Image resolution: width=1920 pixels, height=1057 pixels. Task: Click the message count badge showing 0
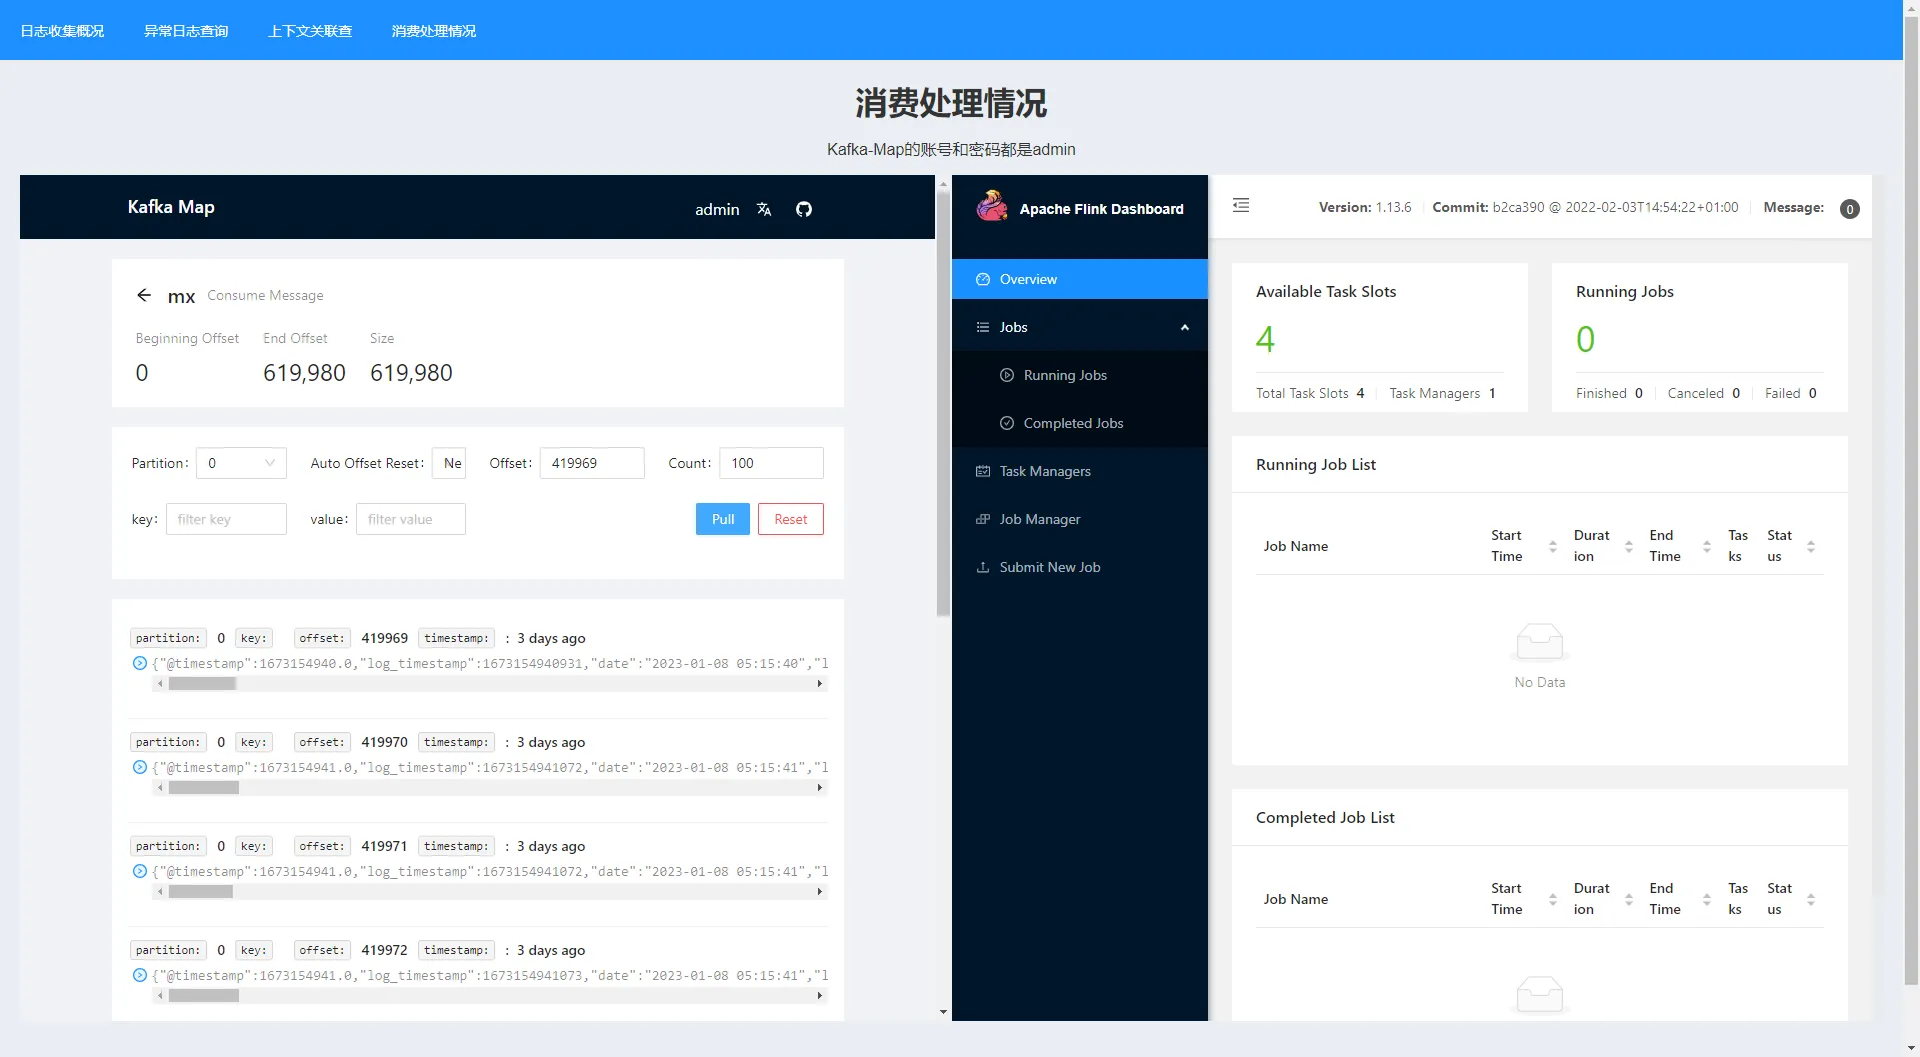1849,209
